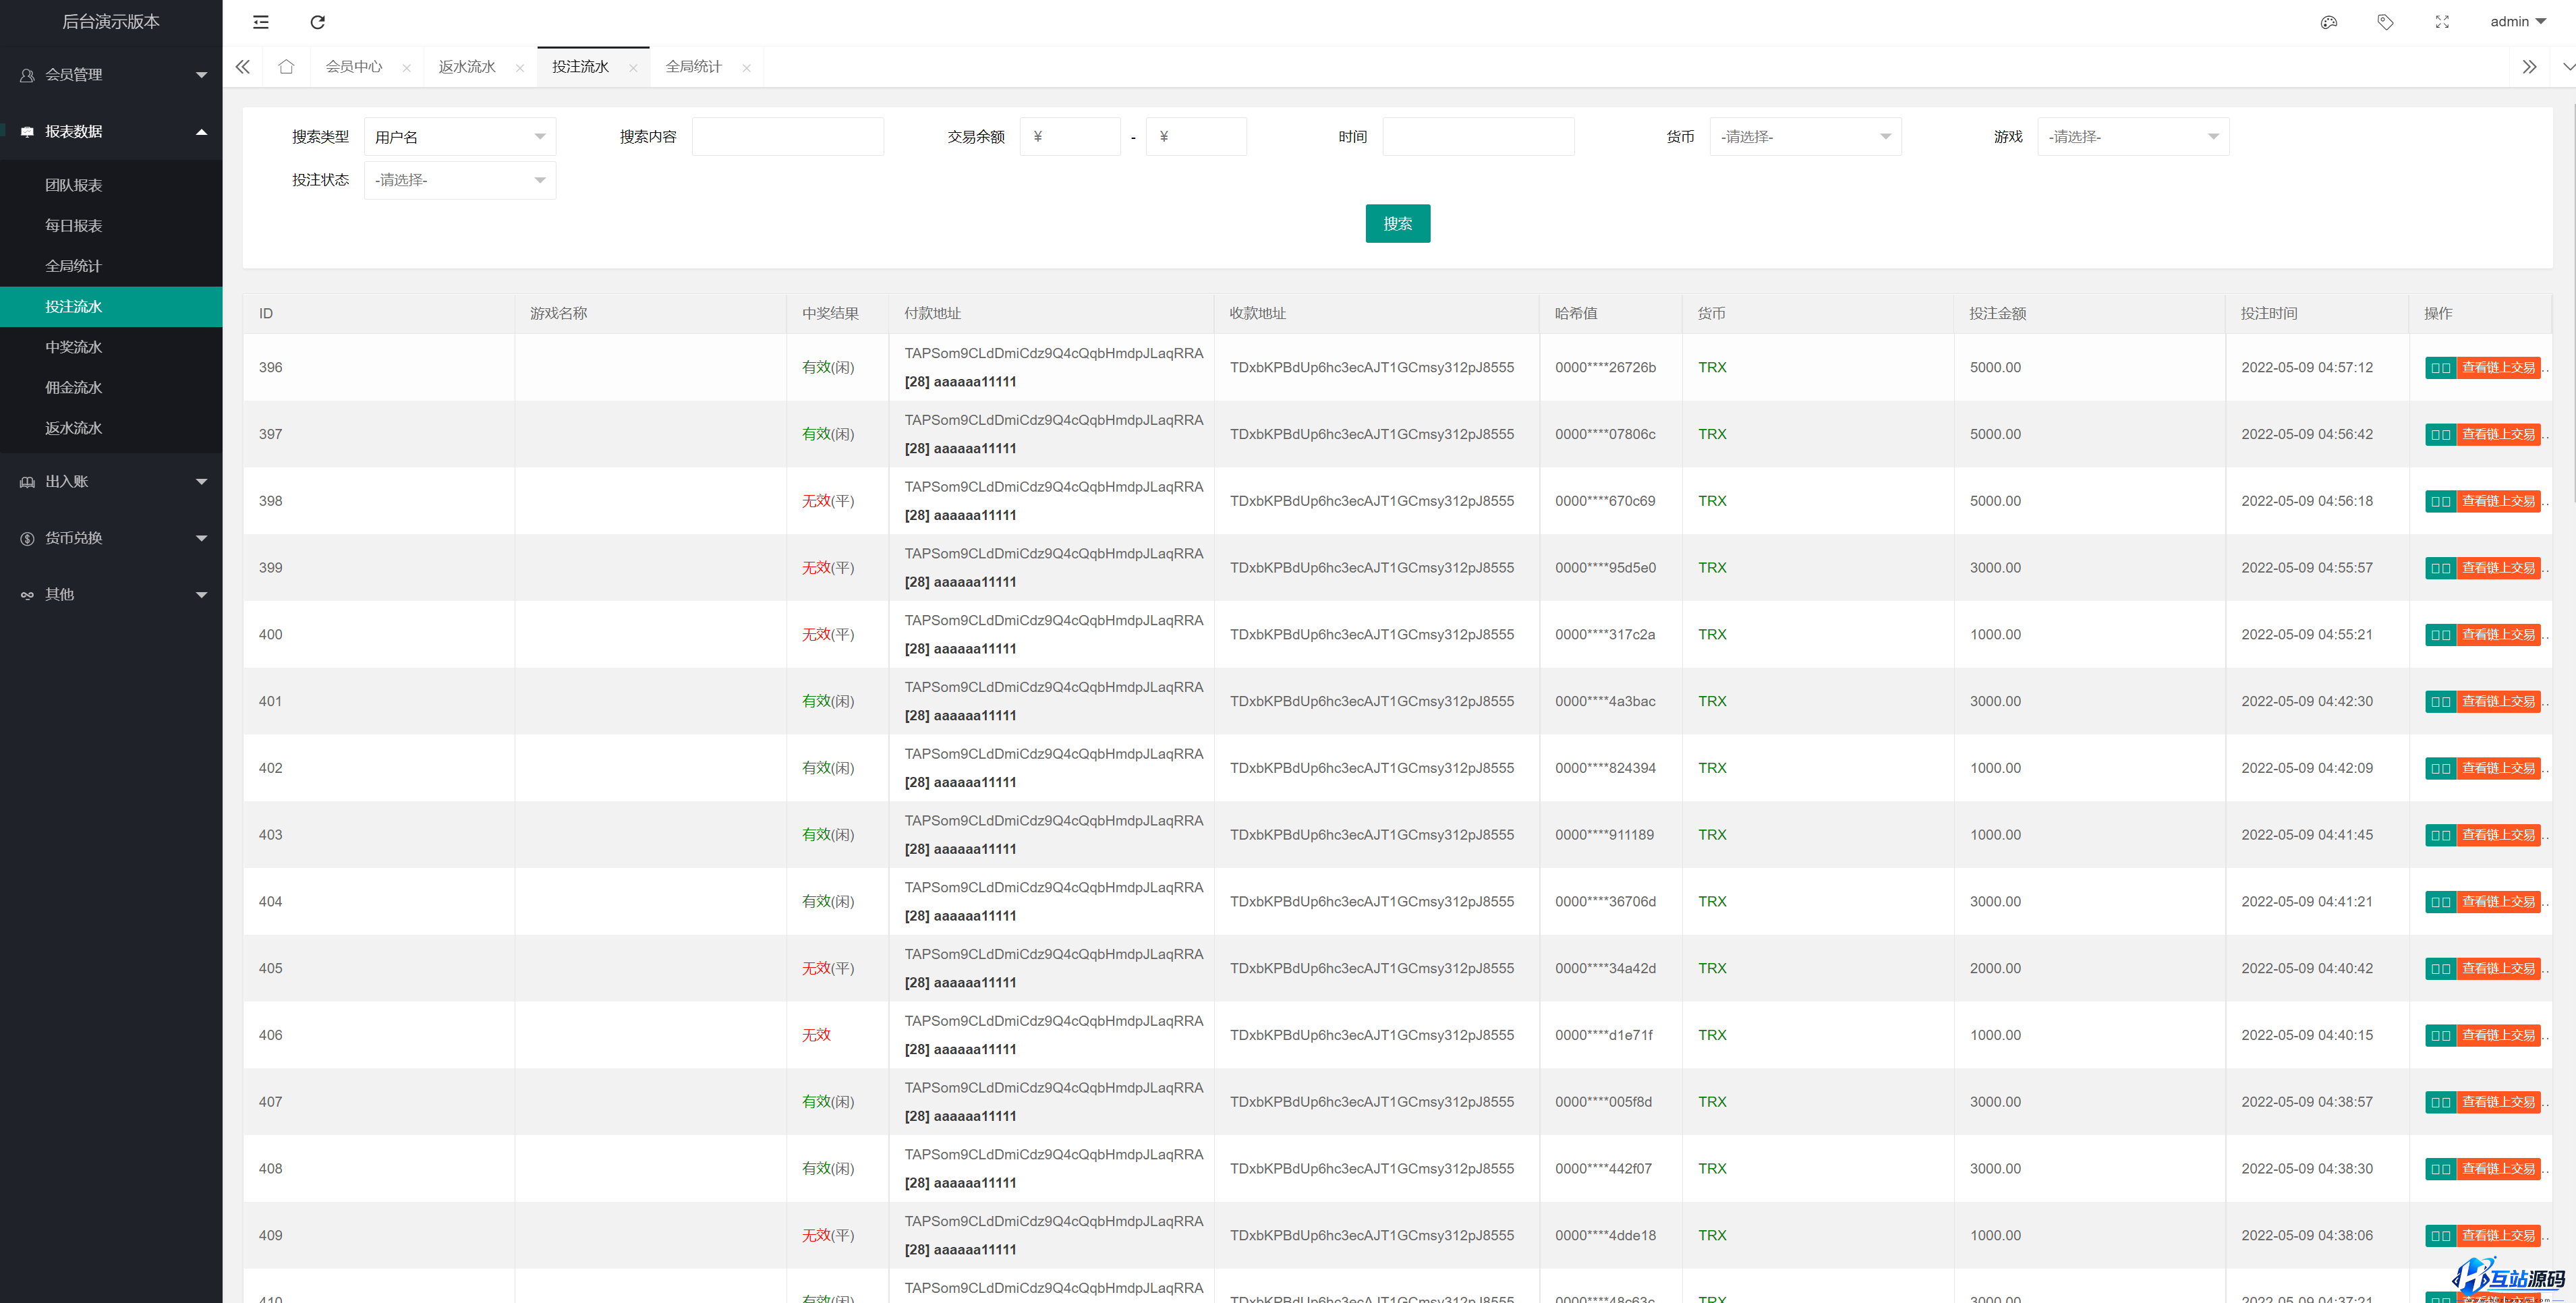
Task: Open 返水流水 in sidebar
Action: click(x=111, y=428)
